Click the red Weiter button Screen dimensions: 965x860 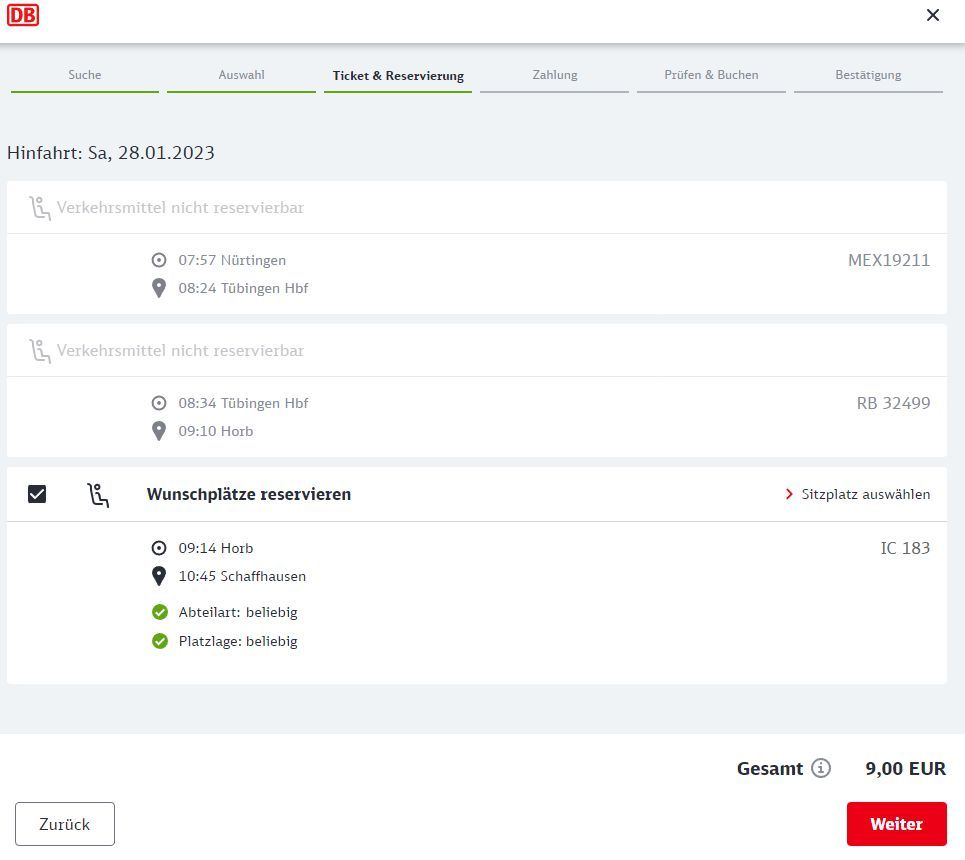click(x=897, y=824)
